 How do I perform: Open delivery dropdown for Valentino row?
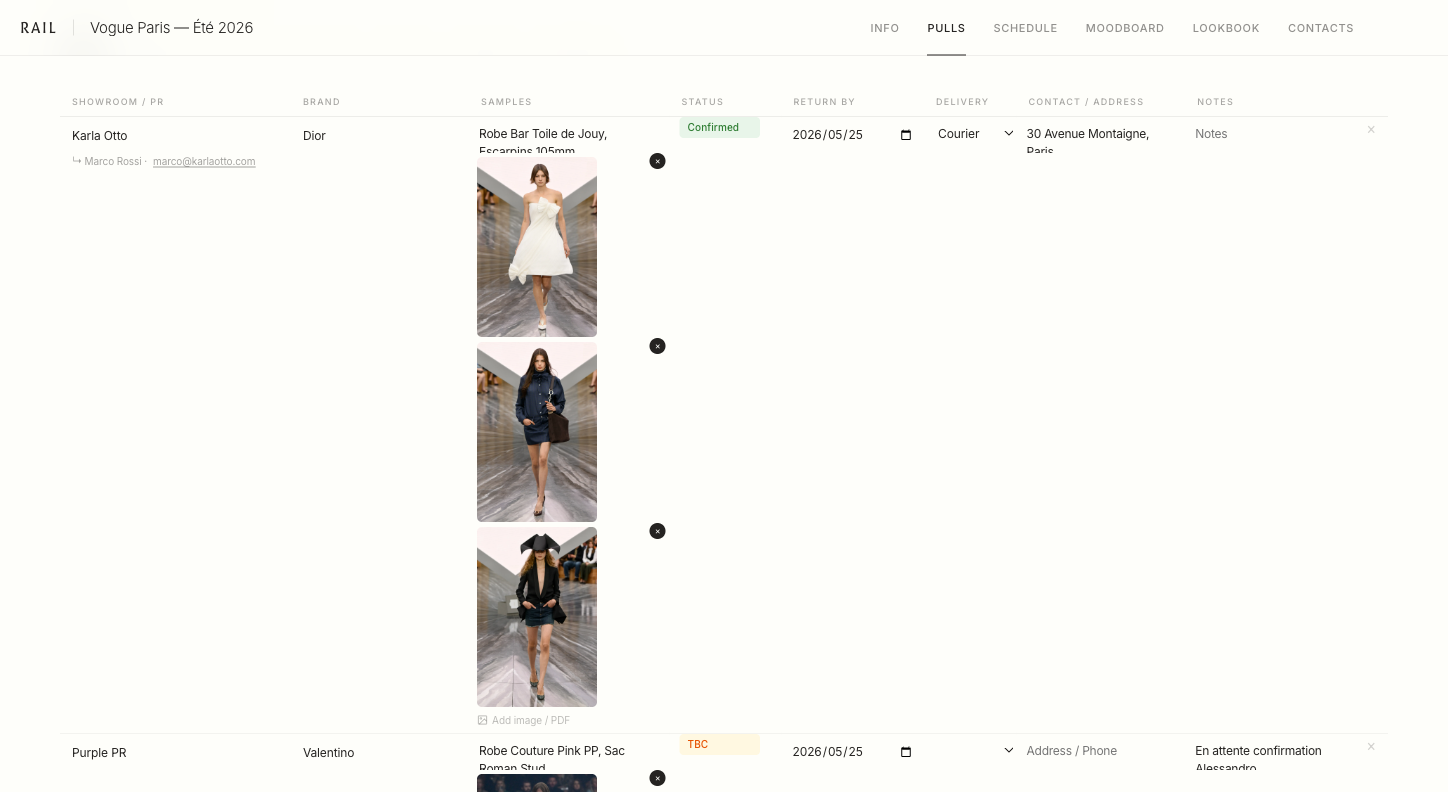[x=976, y=751]
